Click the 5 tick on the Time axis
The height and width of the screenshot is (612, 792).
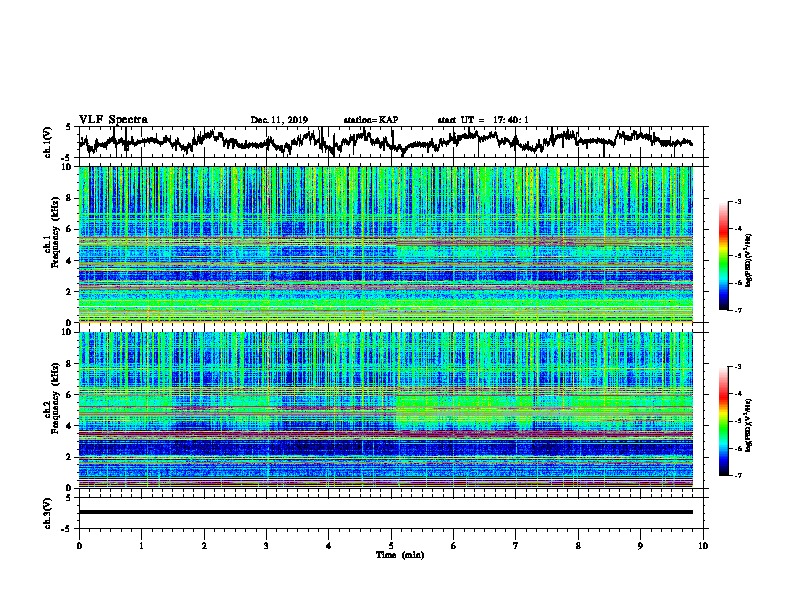pyautogui.click(x=391, y=545)
